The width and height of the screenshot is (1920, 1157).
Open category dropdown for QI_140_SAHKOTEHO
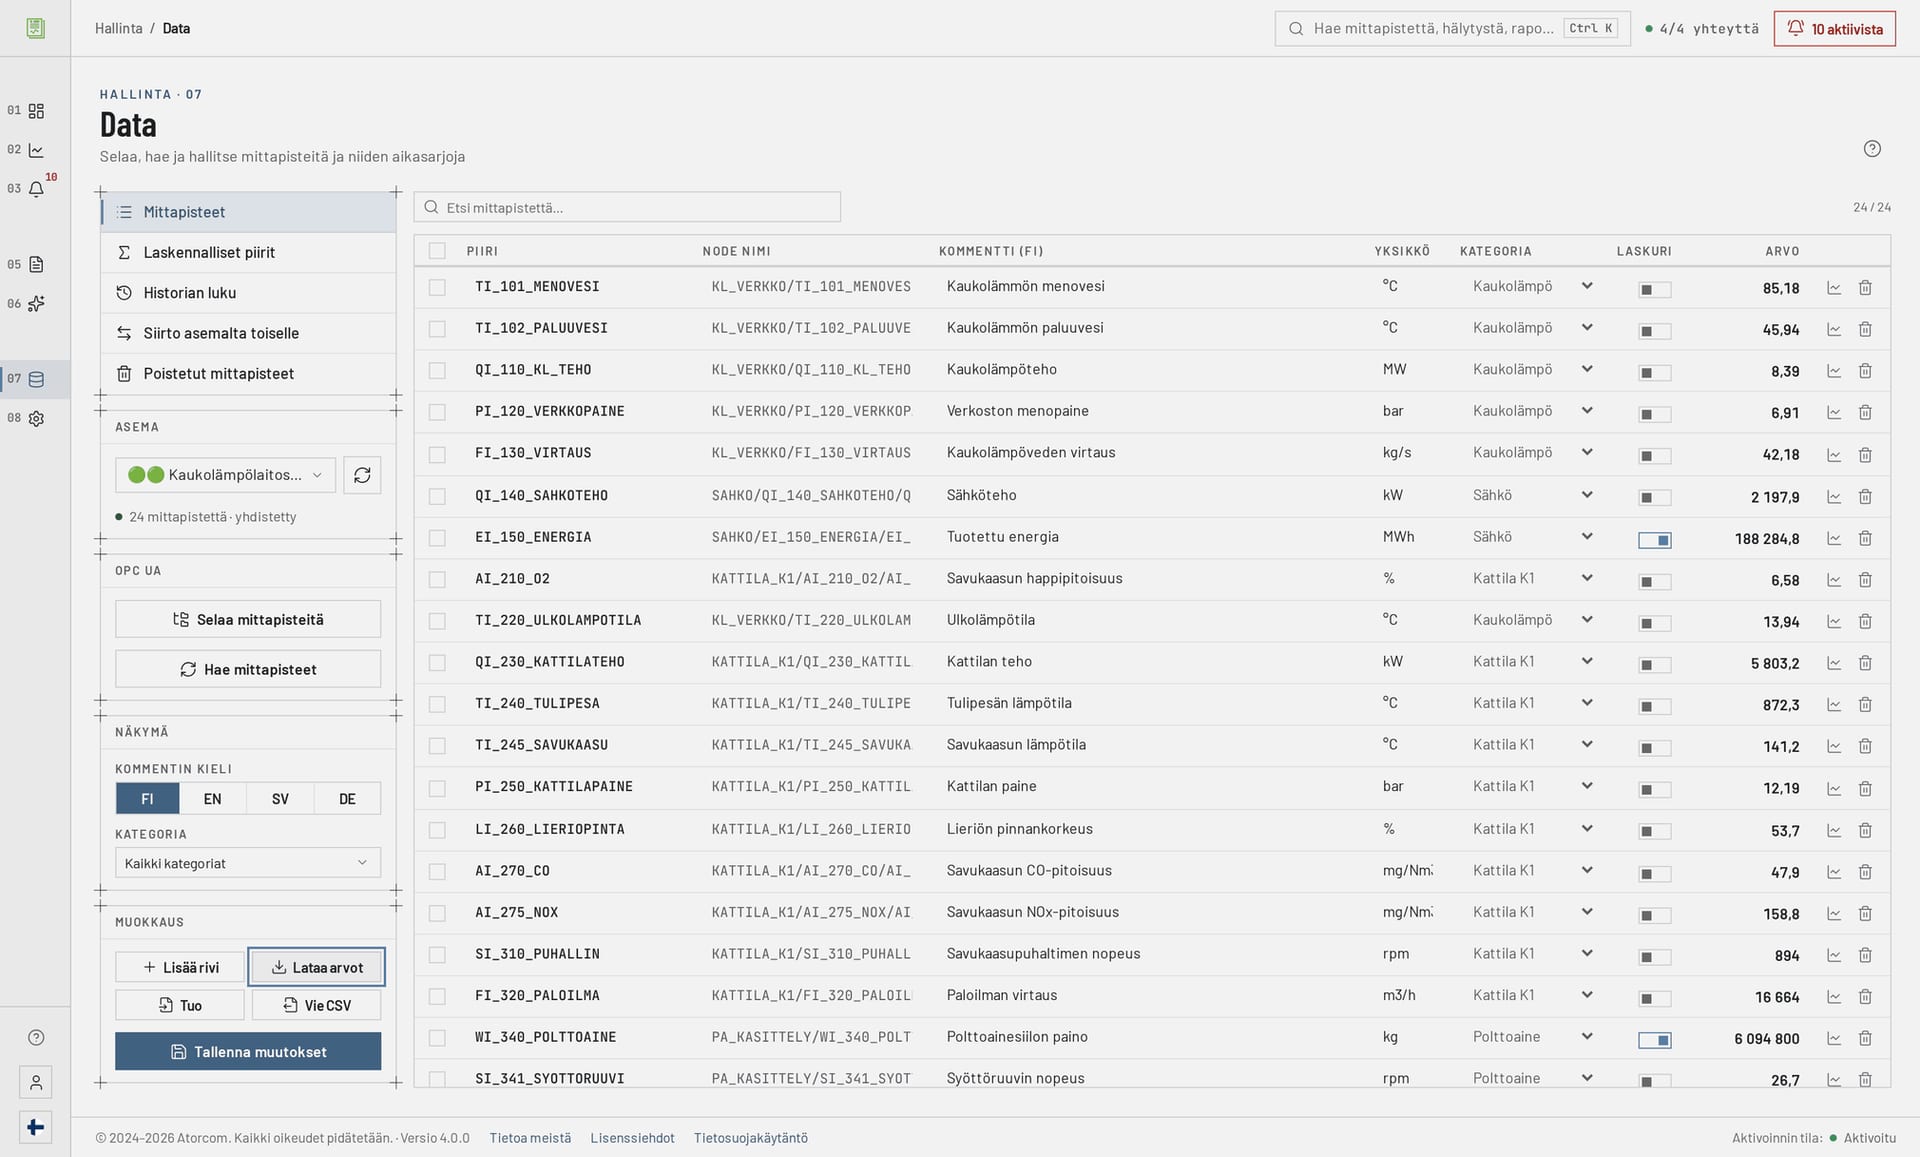tap(1532, 495)
